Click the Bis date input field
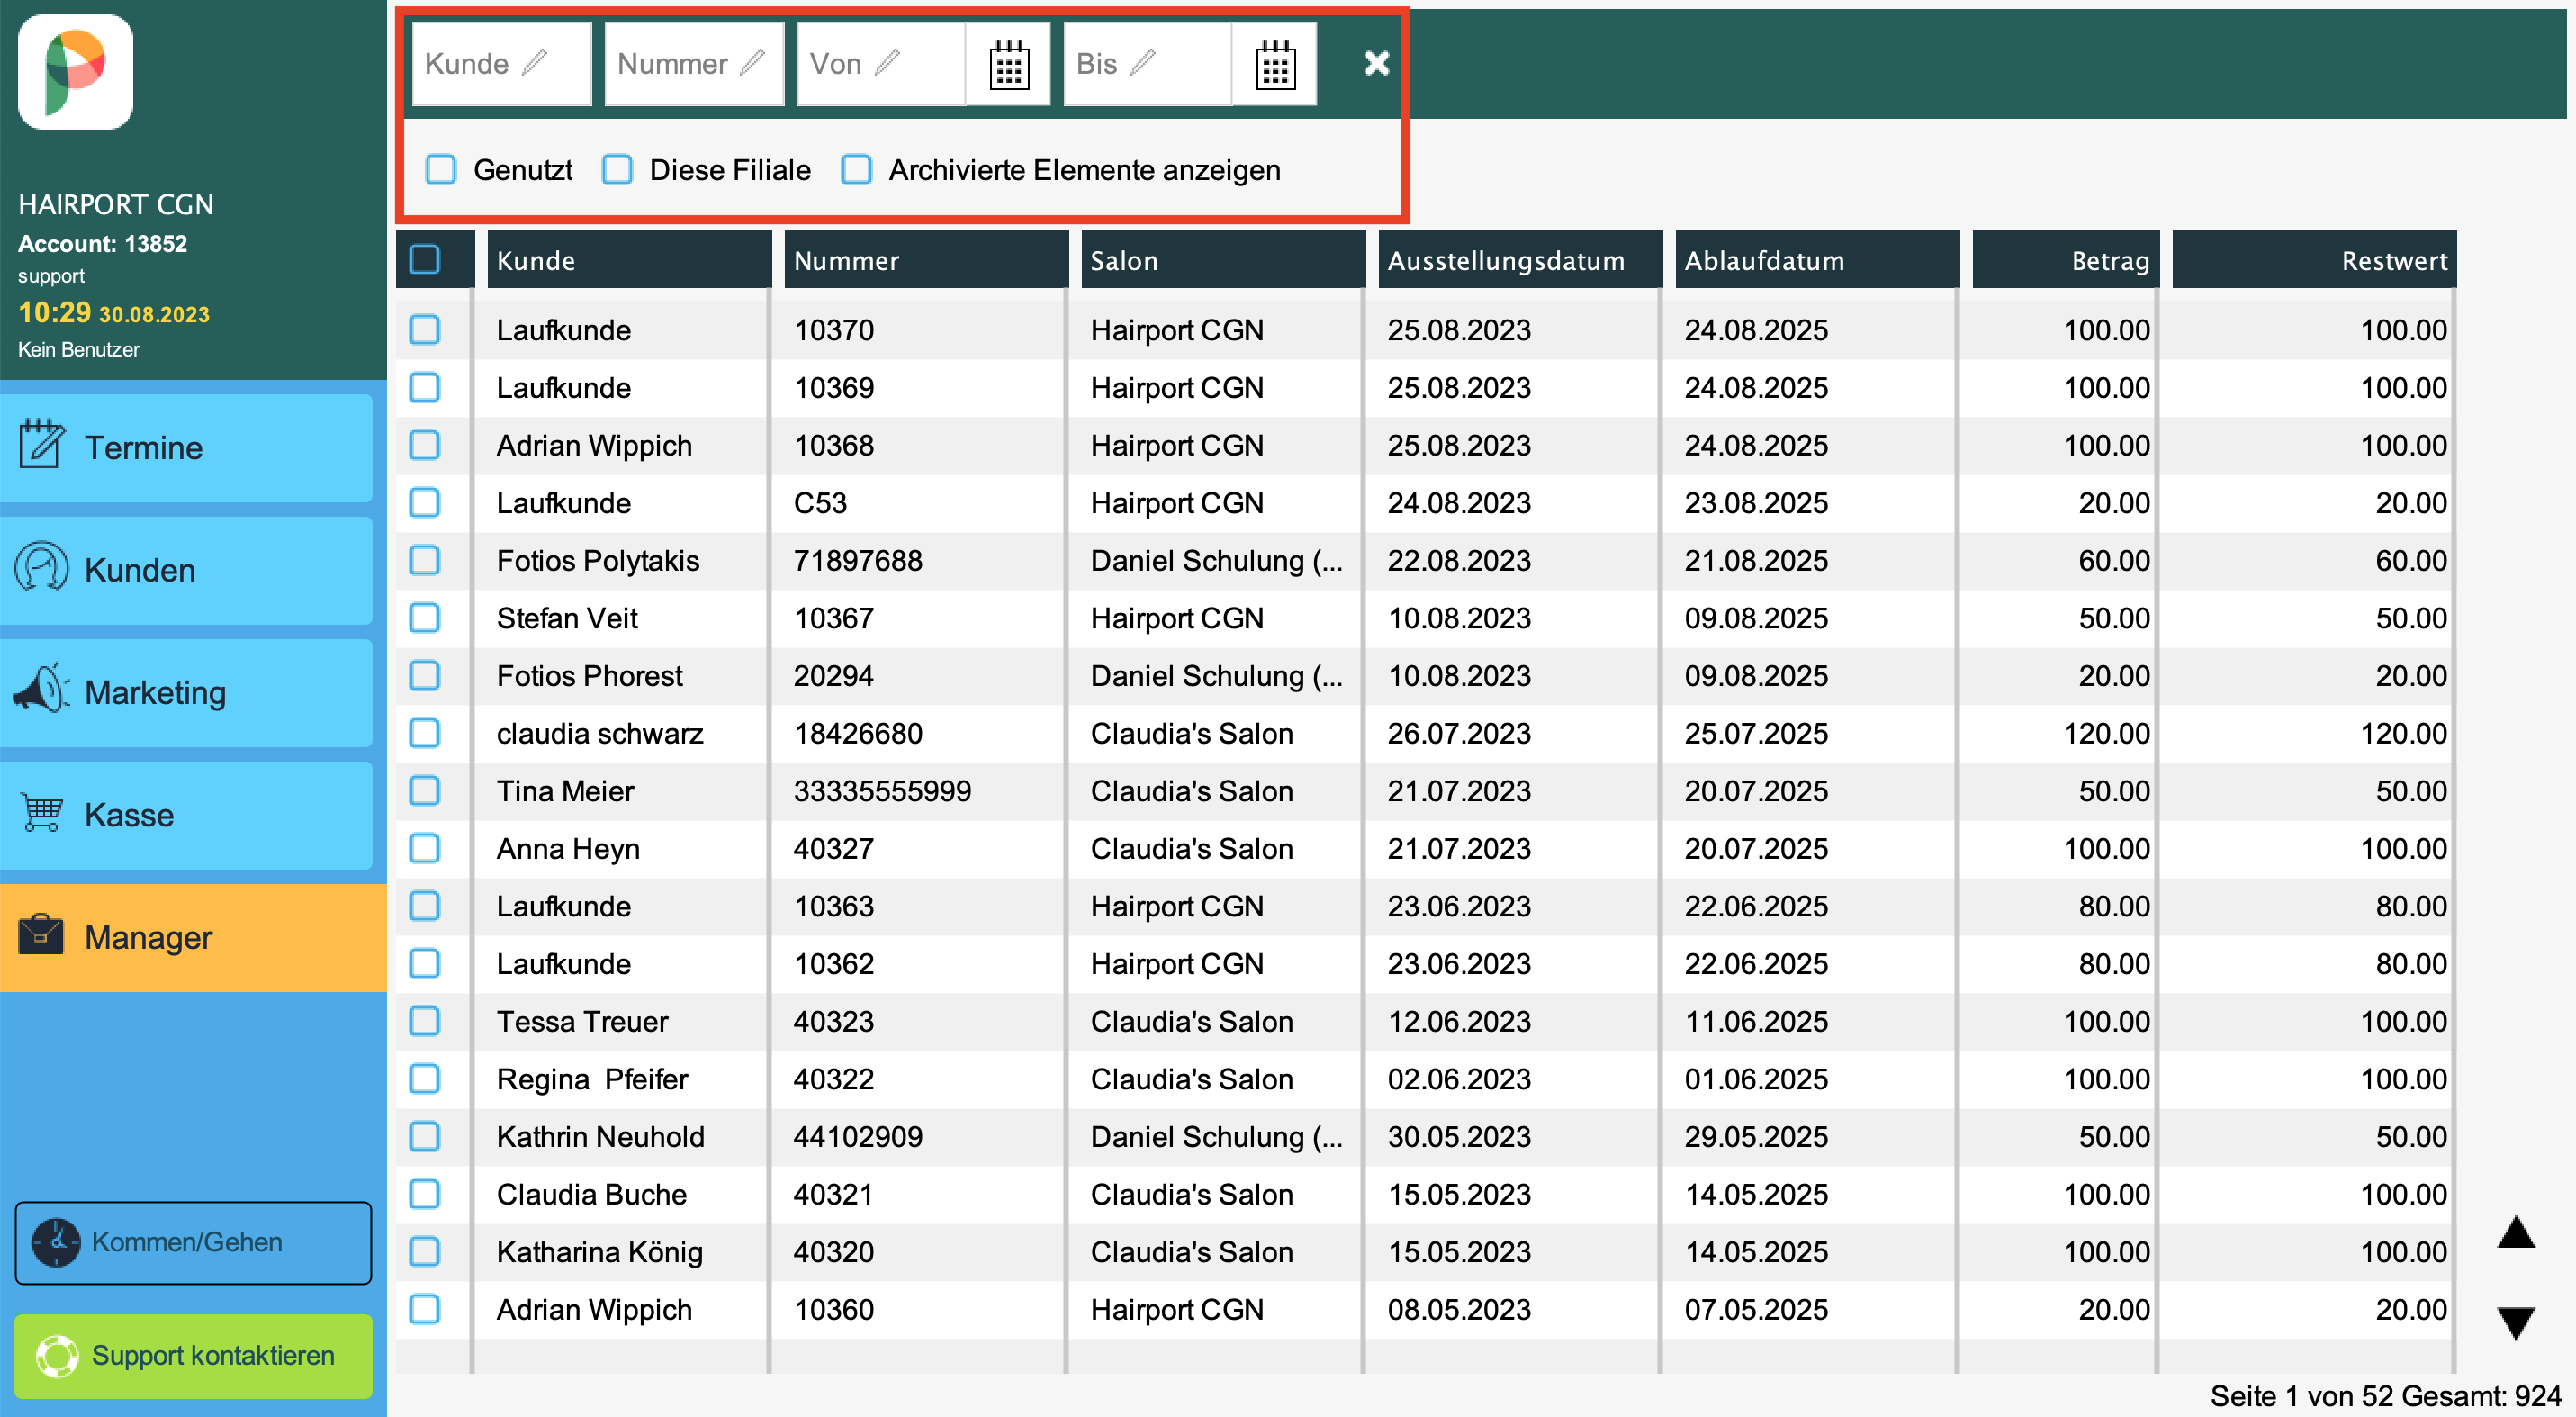 (1148, 64)
